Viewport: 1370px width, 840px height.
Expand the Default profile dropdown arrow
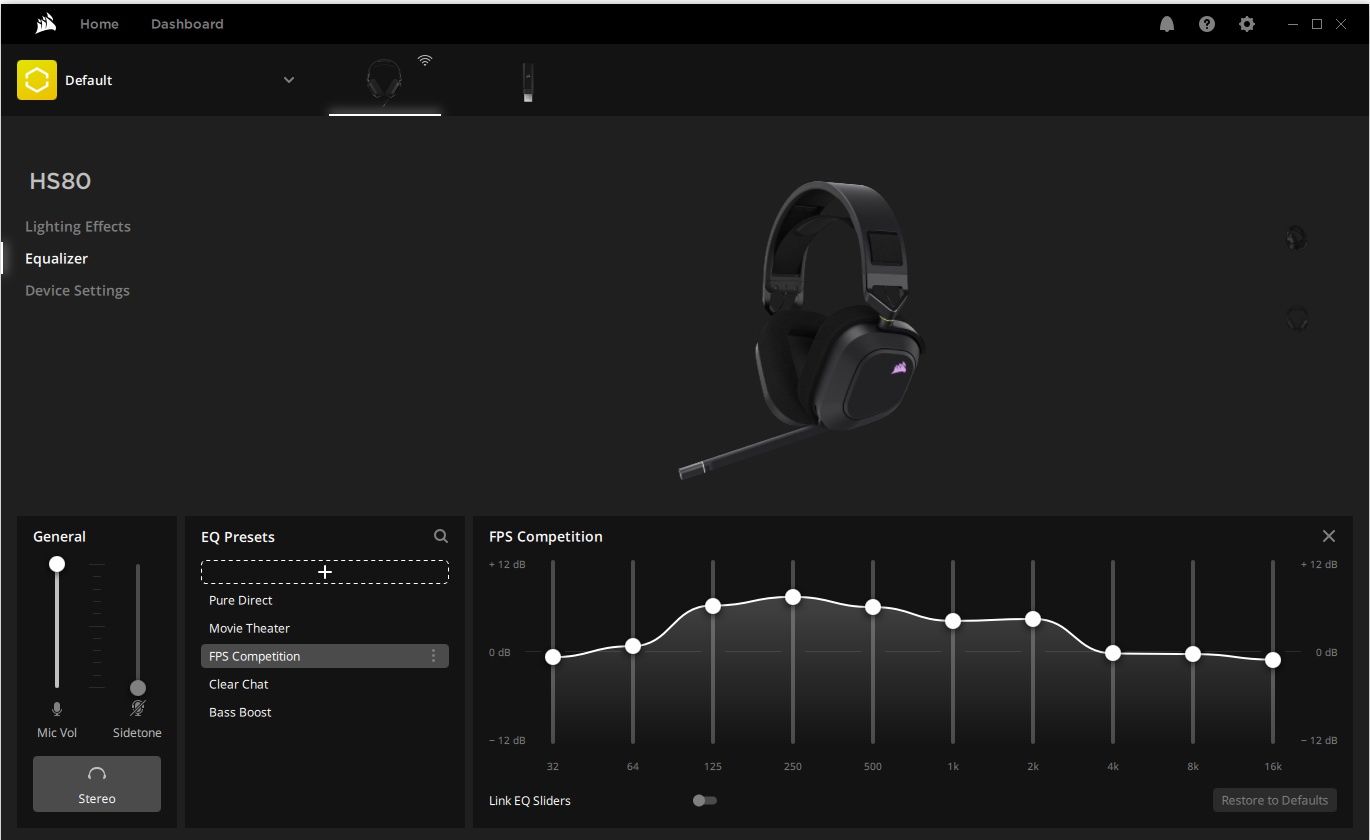[x=289, y=80]
